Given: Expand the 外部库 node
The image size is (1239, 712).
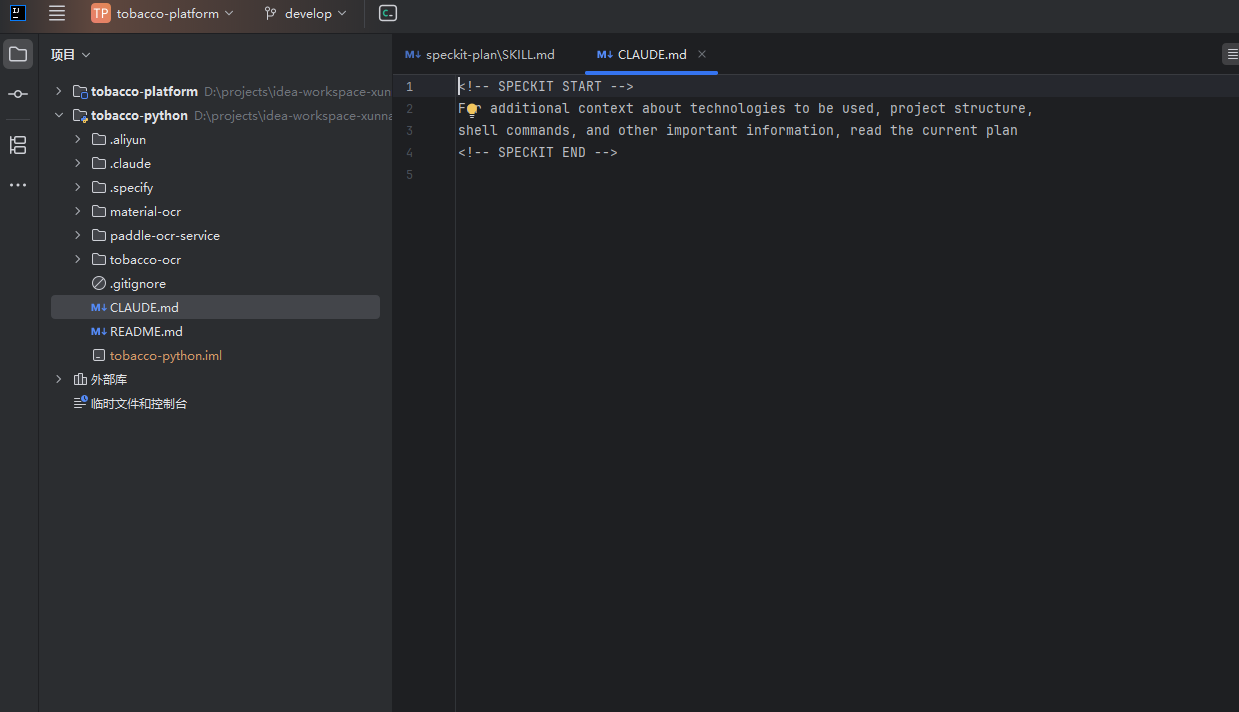Looking at the screenshot, I should (x=59, y=379).
